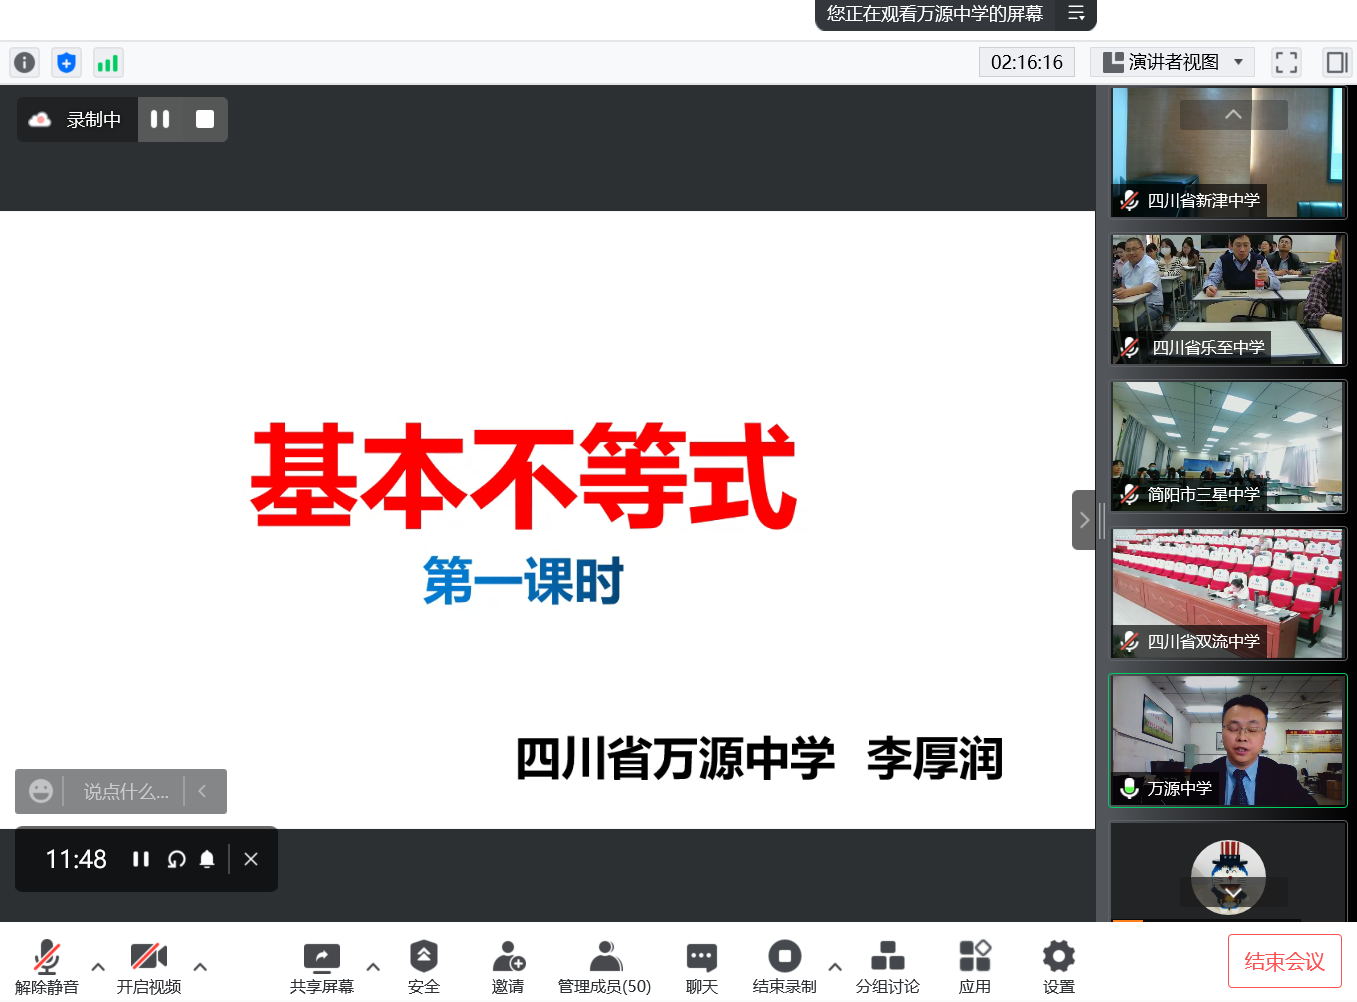This screenshot has width=1357, height=1002.
Task: Open the Apps (应用) menu
Action: coord(974,967)
